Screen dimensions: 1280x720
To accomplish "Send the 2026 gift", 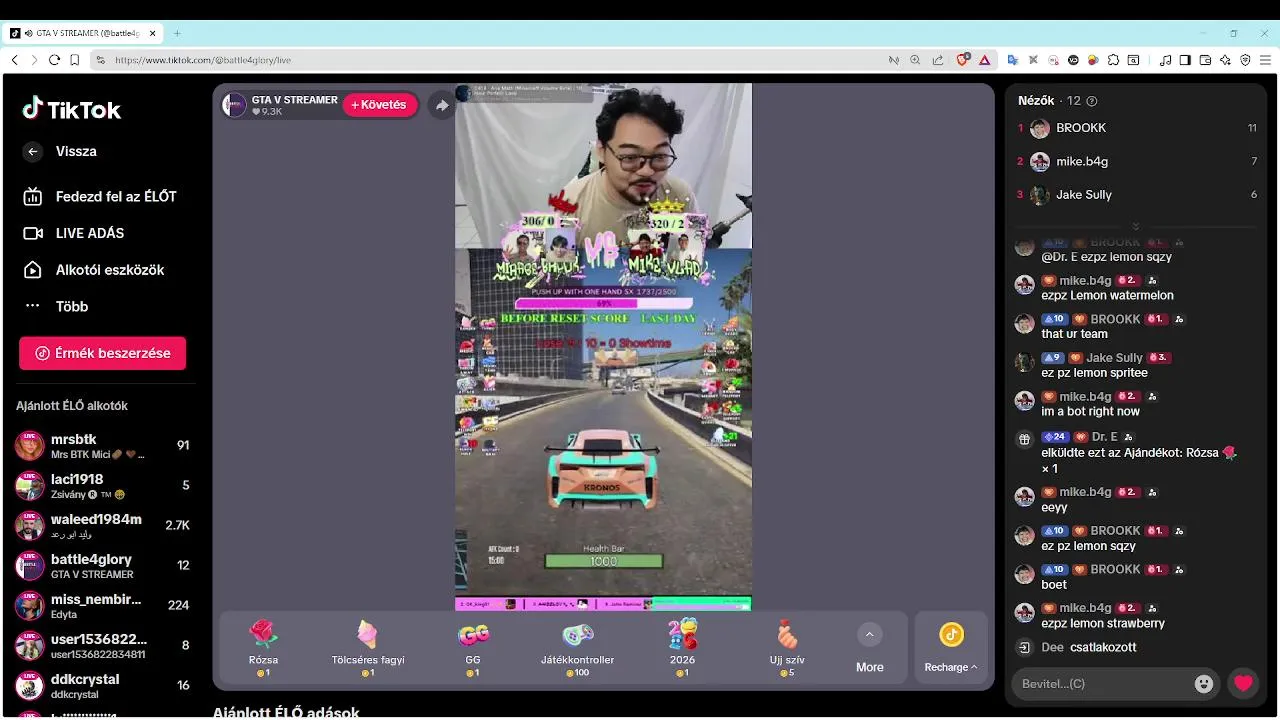I will [x=682, y=647].
